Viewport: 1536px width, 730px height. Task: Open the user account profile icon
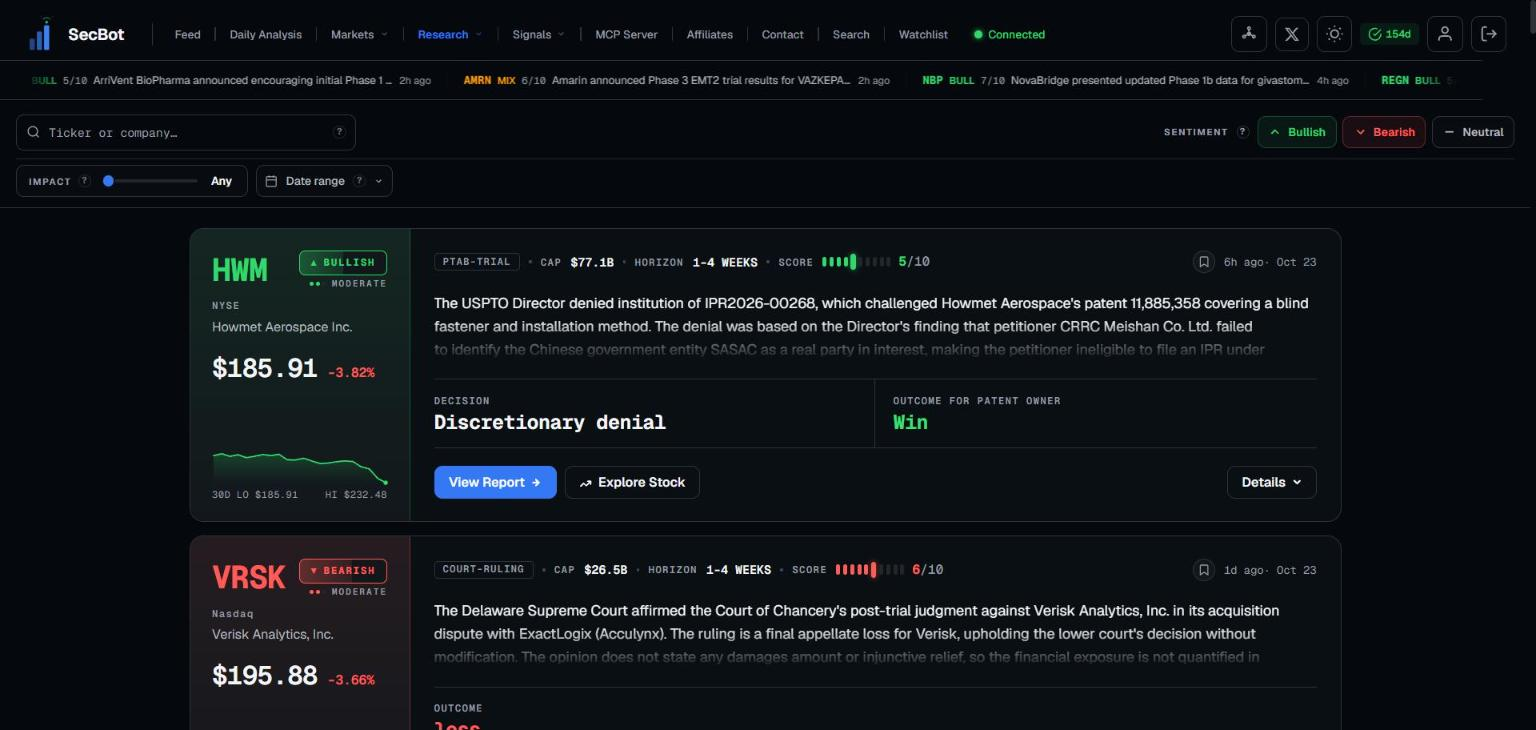(x=1444, y=34)
